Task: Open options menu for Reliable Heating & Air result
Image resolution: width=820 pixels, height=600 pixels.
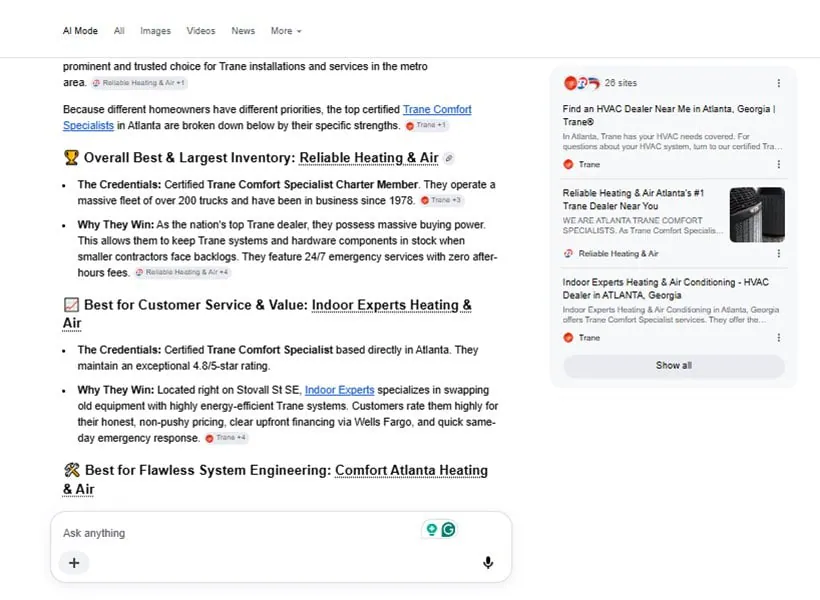Action: pos(779,253)
